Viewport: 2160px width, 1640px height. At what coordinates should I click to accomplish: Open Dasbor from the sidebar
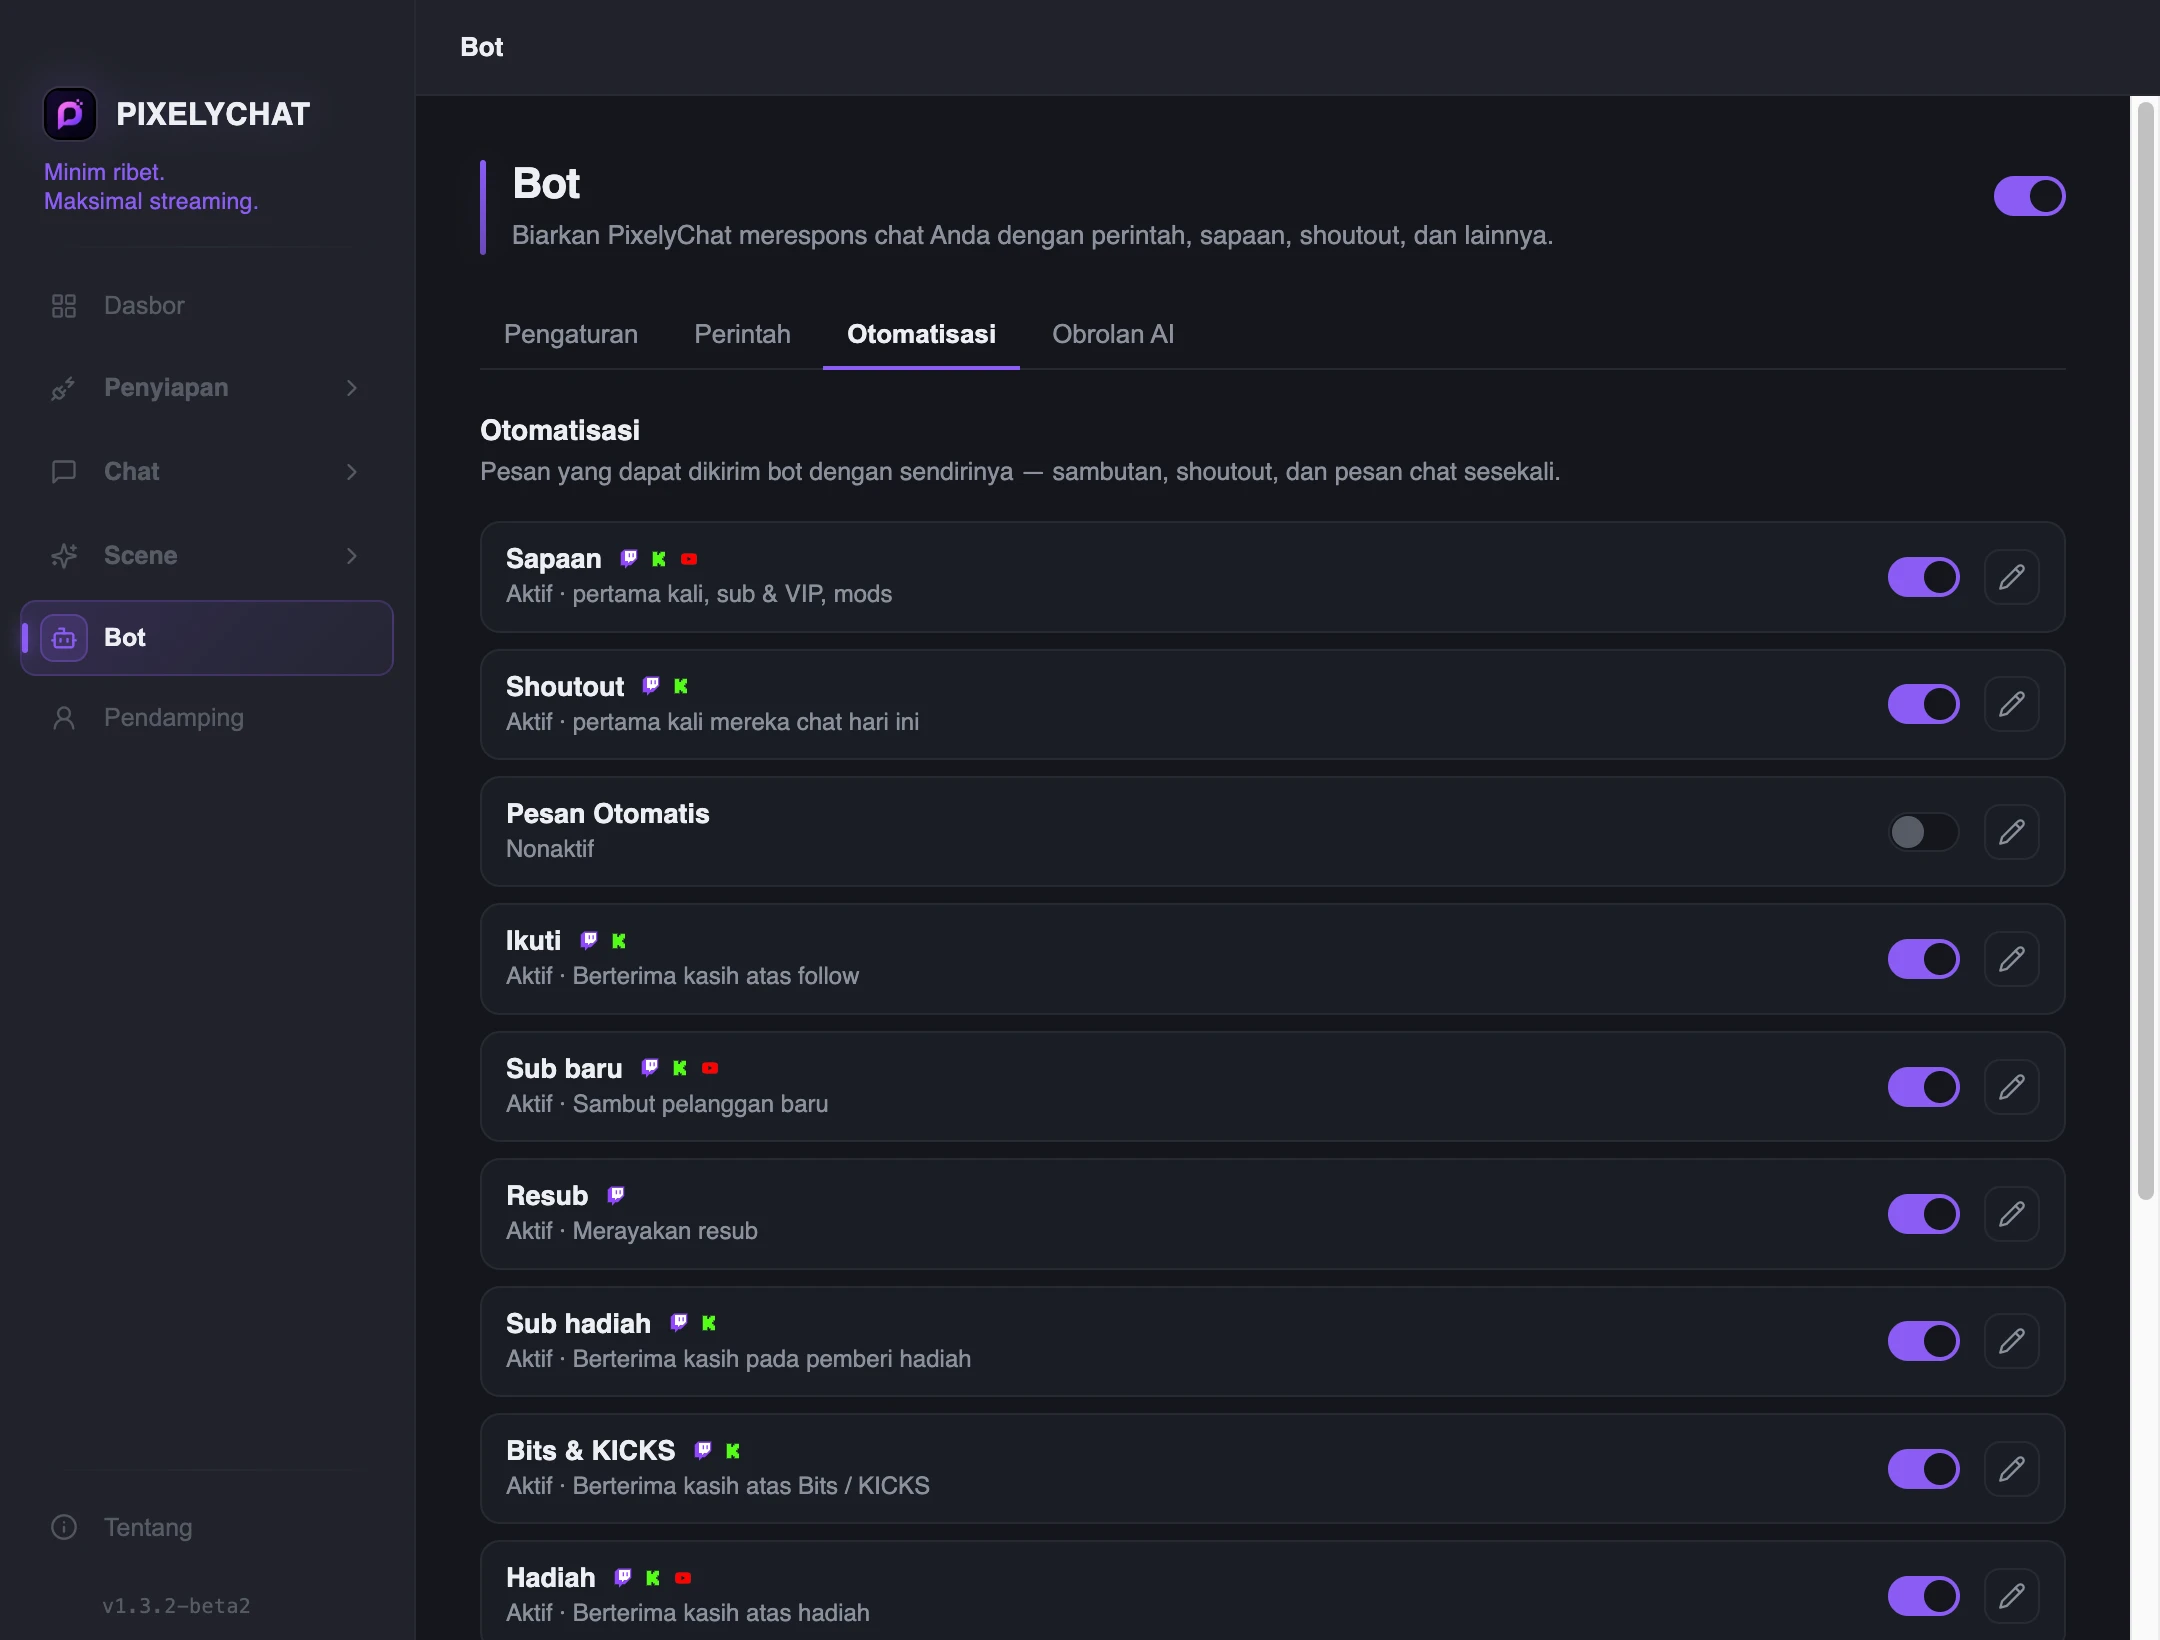pos(207,306)
